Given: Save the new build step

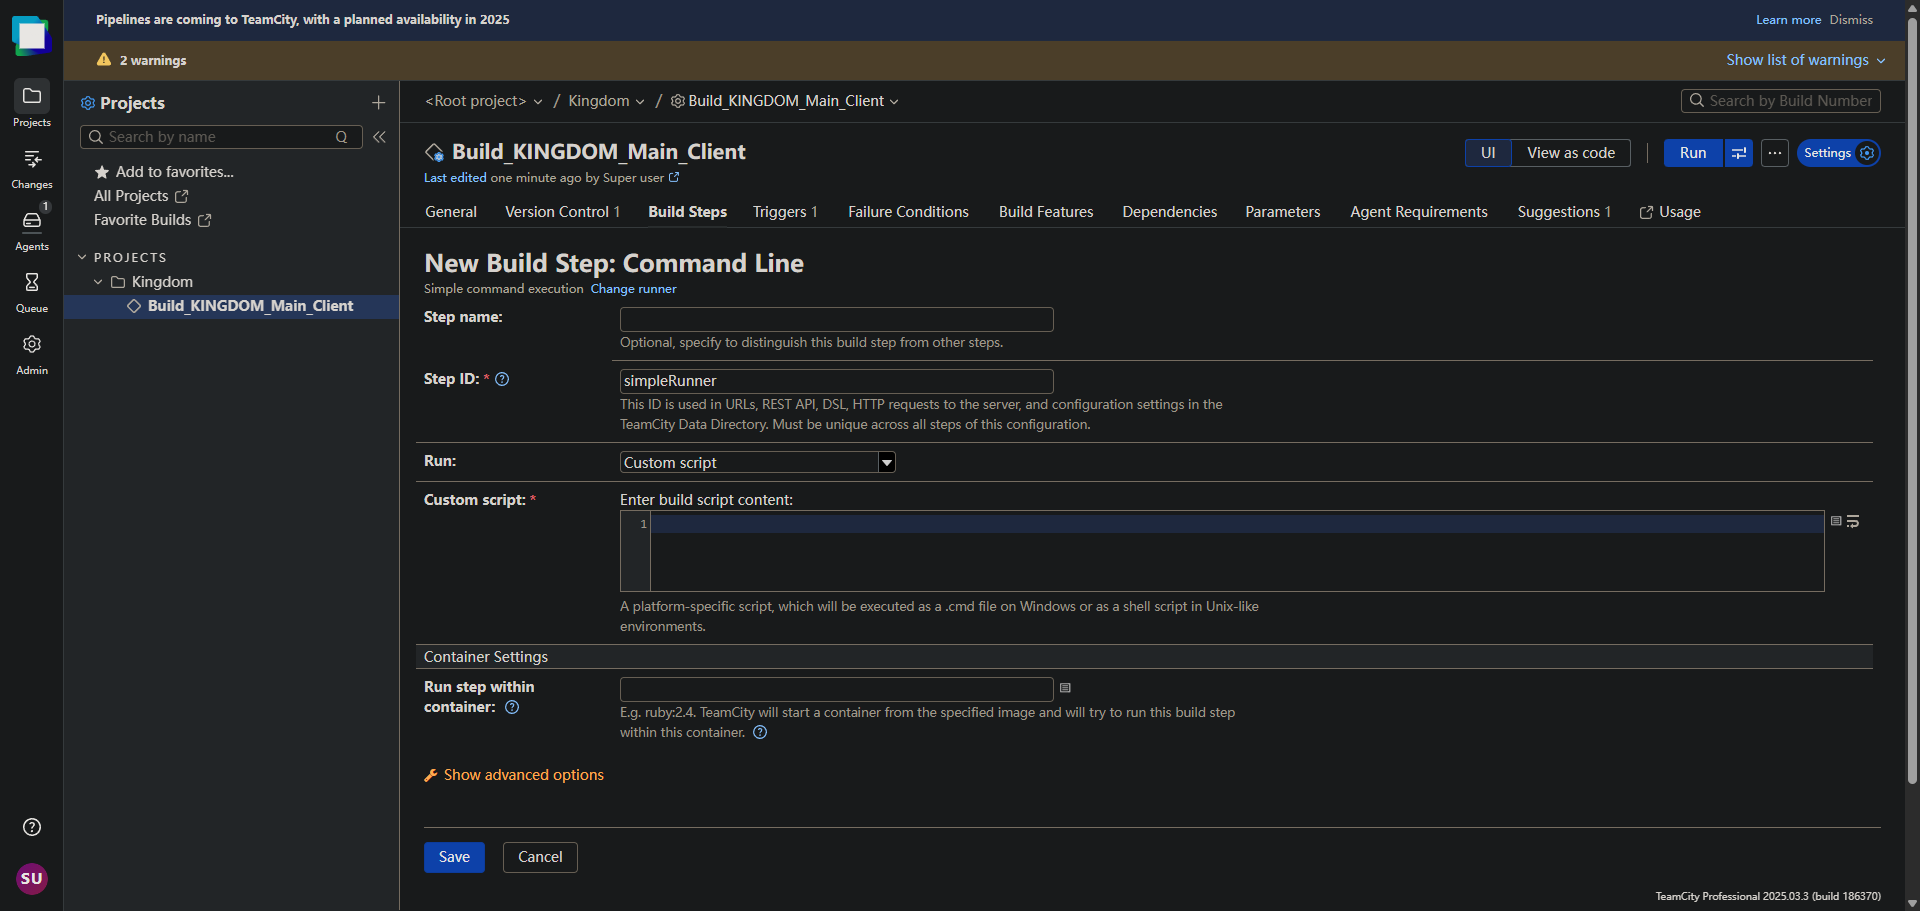Looking at the screenshot, I should pos(454,857).
